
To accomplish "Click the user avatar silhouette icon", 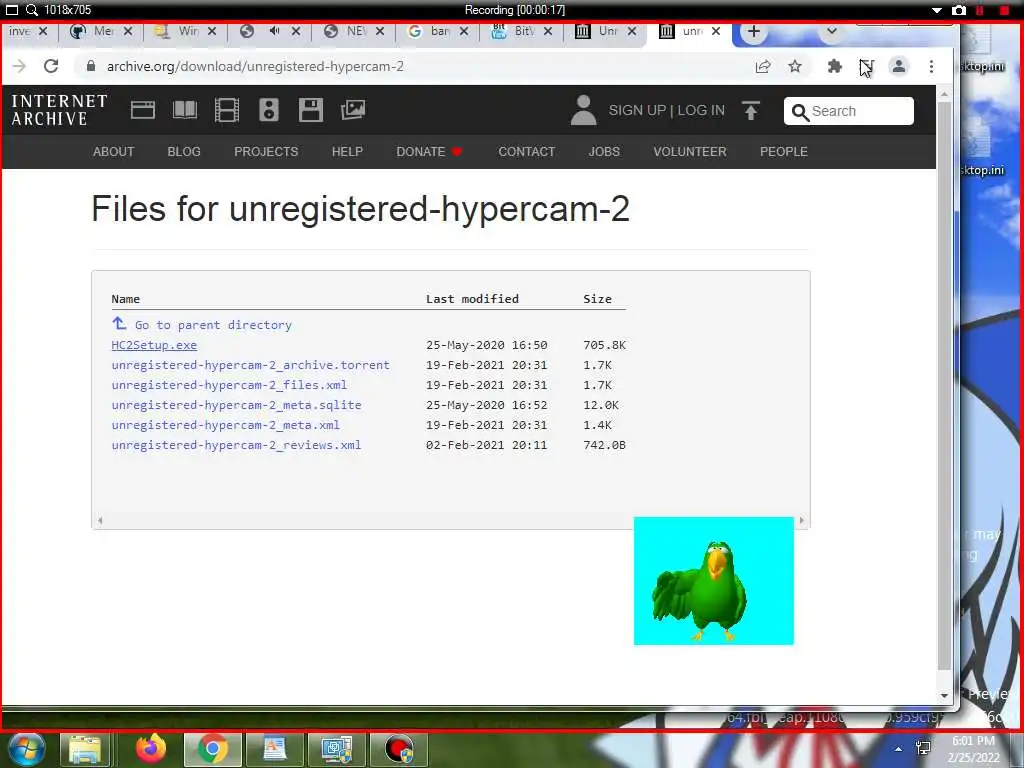I will click(583, 110).
